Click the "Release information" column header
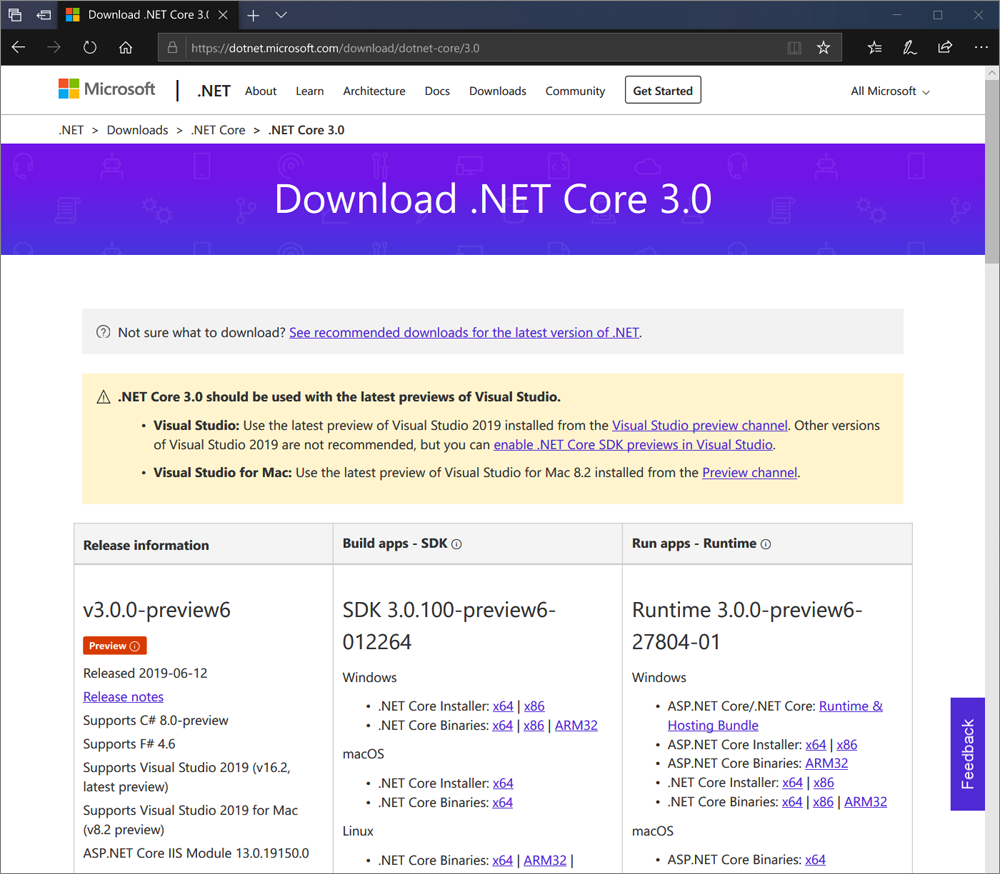Screen dimensions: 1000x874 [x=146, y=545]
